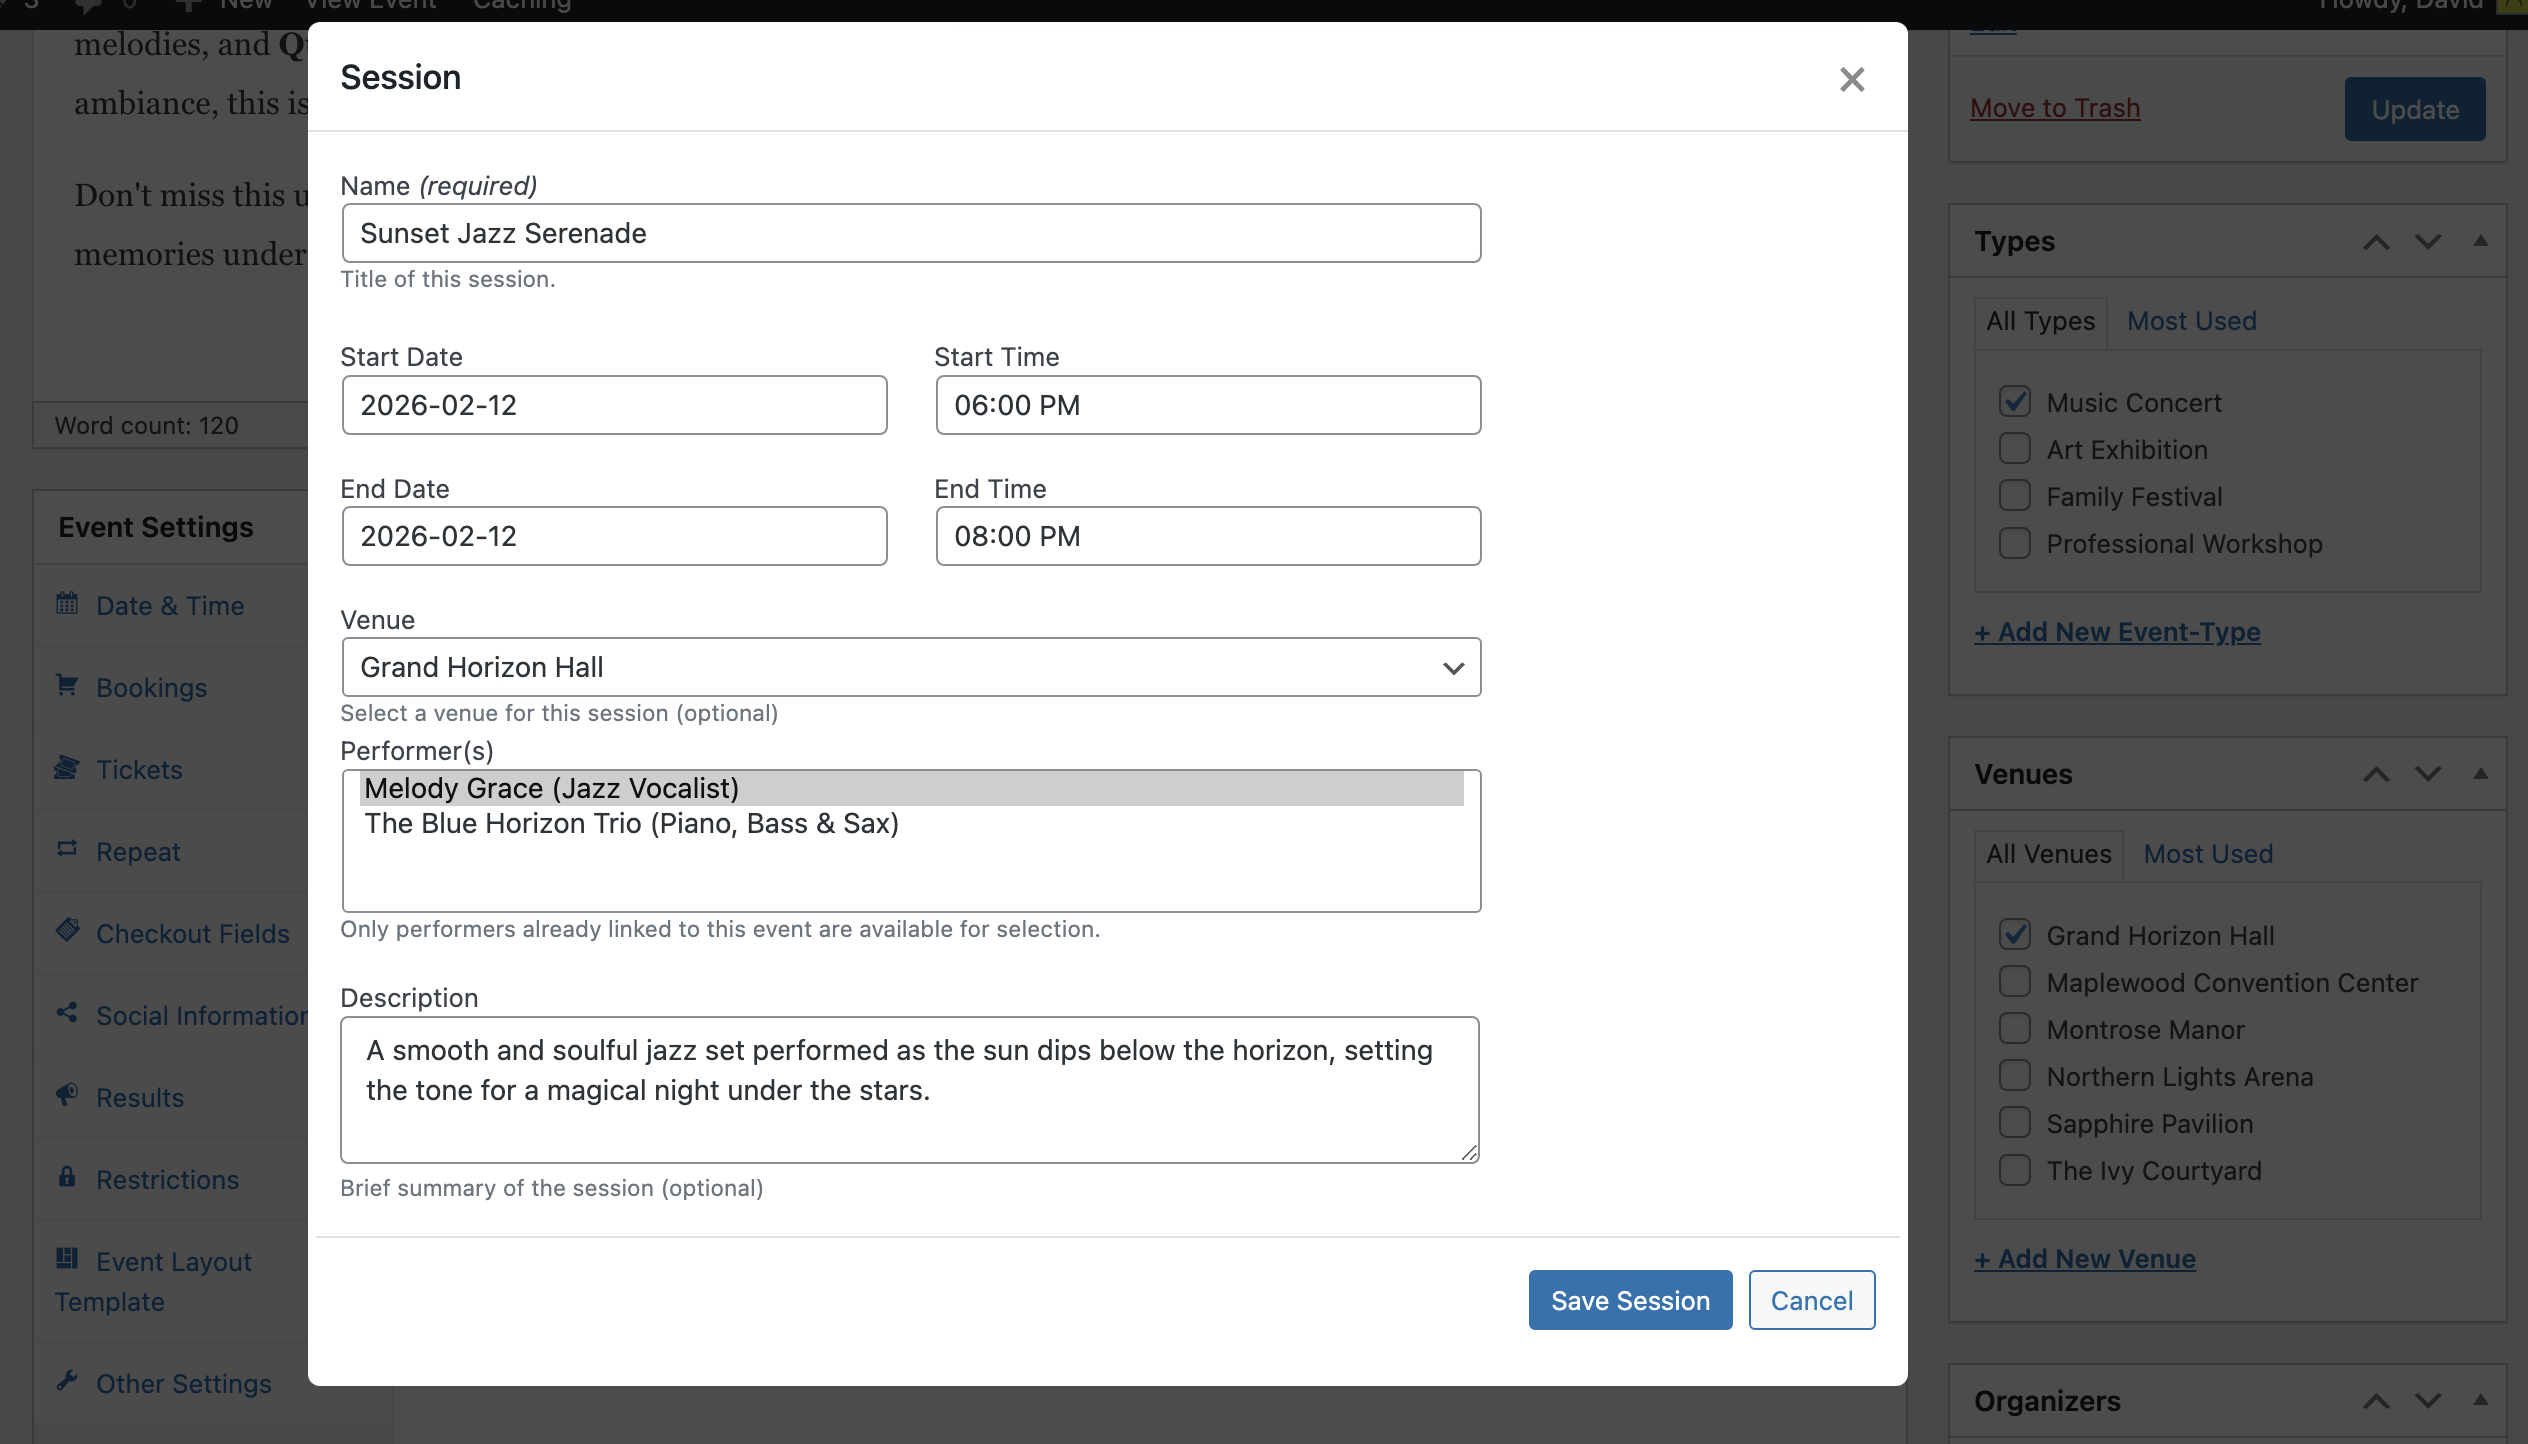
Task: Click the Add New Venue link
Action: coord(2084,1259)
